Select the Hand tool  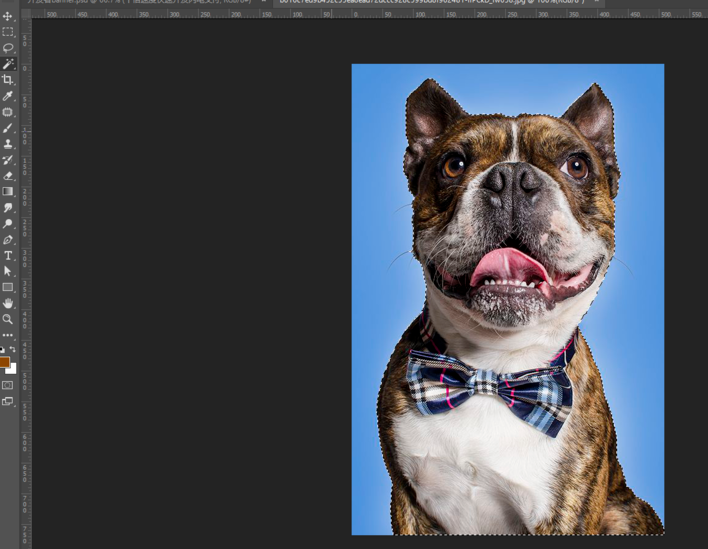[8, 303]
